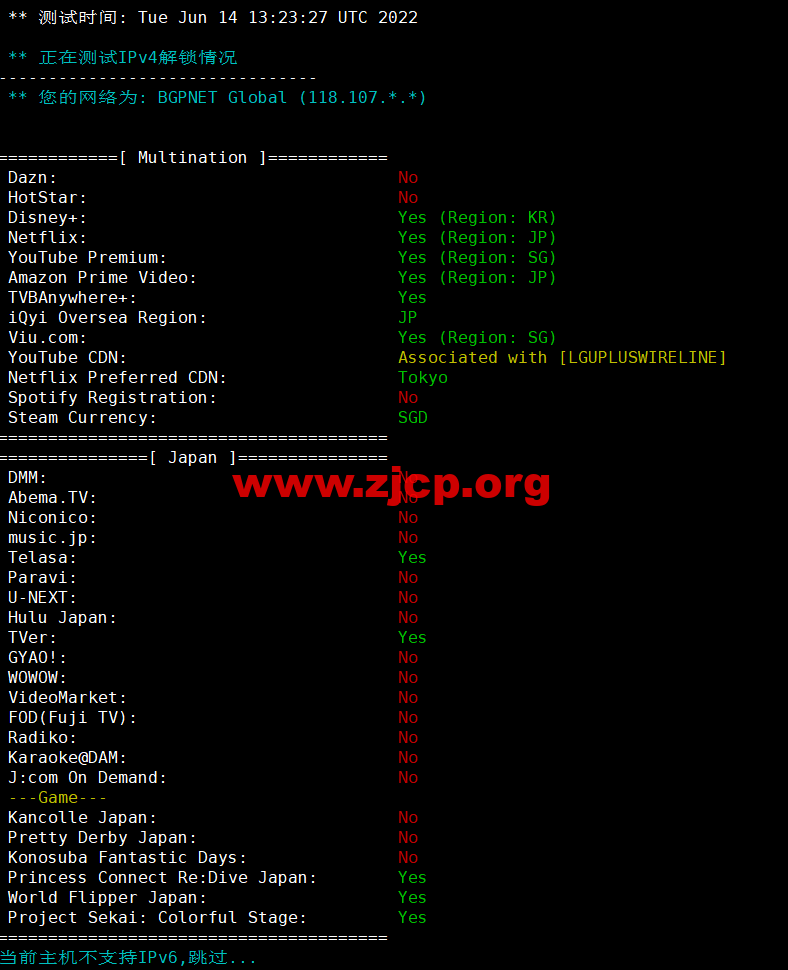Click the test time timestamp line
The height and width of the screenshot is (970, 788).
click(213, 17)
